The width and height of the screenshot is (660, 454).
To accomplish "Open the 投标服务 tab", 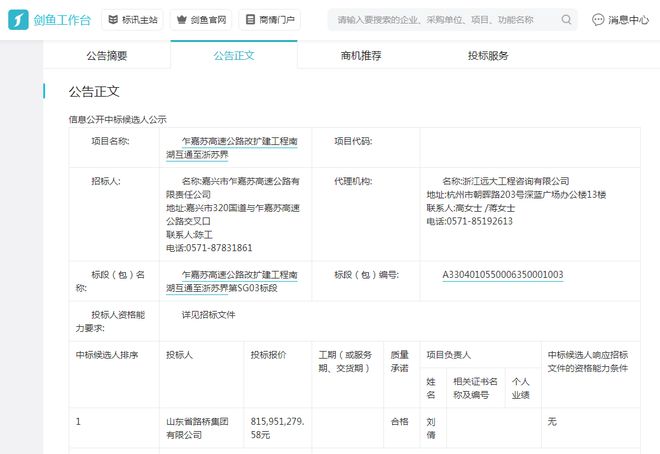I will click(x=488, y=56).
